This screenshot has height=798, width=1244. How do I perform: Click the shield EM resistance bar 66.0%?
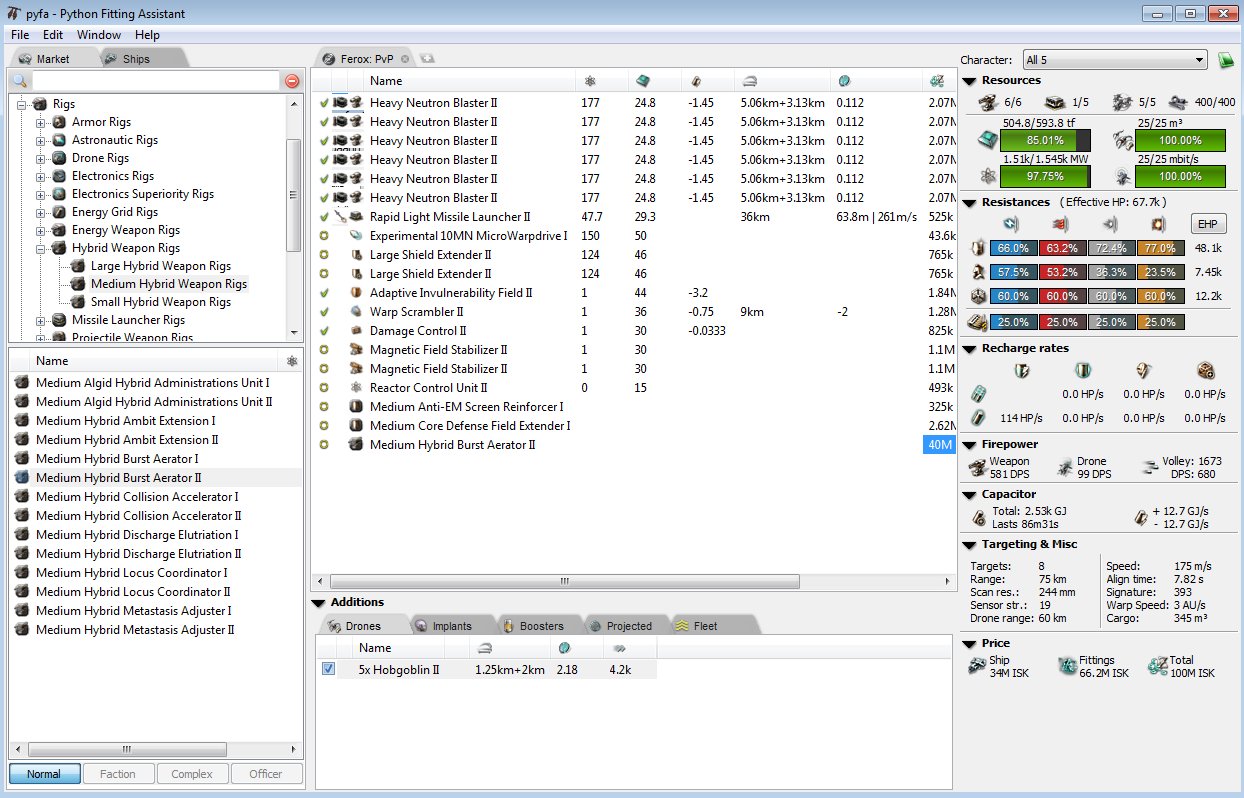click(1013, 248)
